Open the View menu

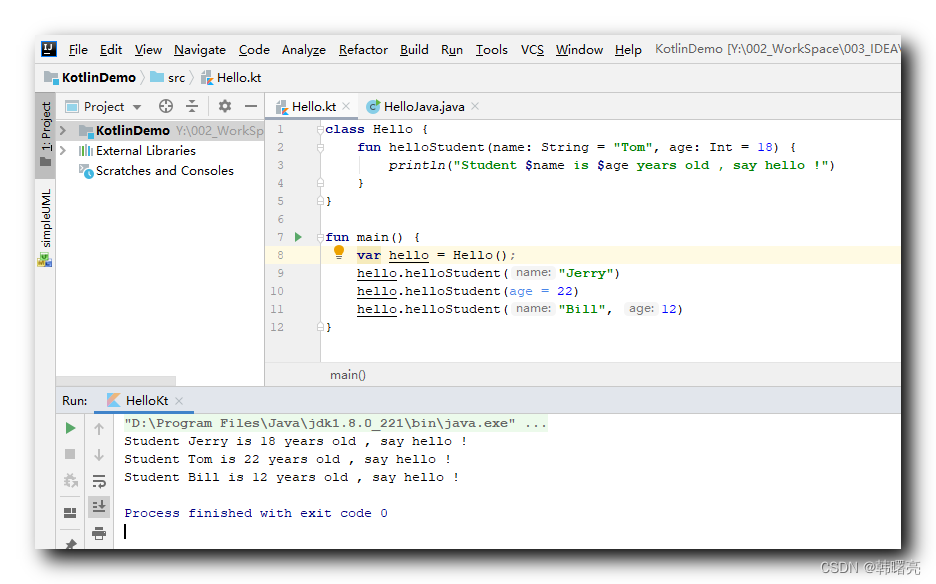[x=148, y=50]
